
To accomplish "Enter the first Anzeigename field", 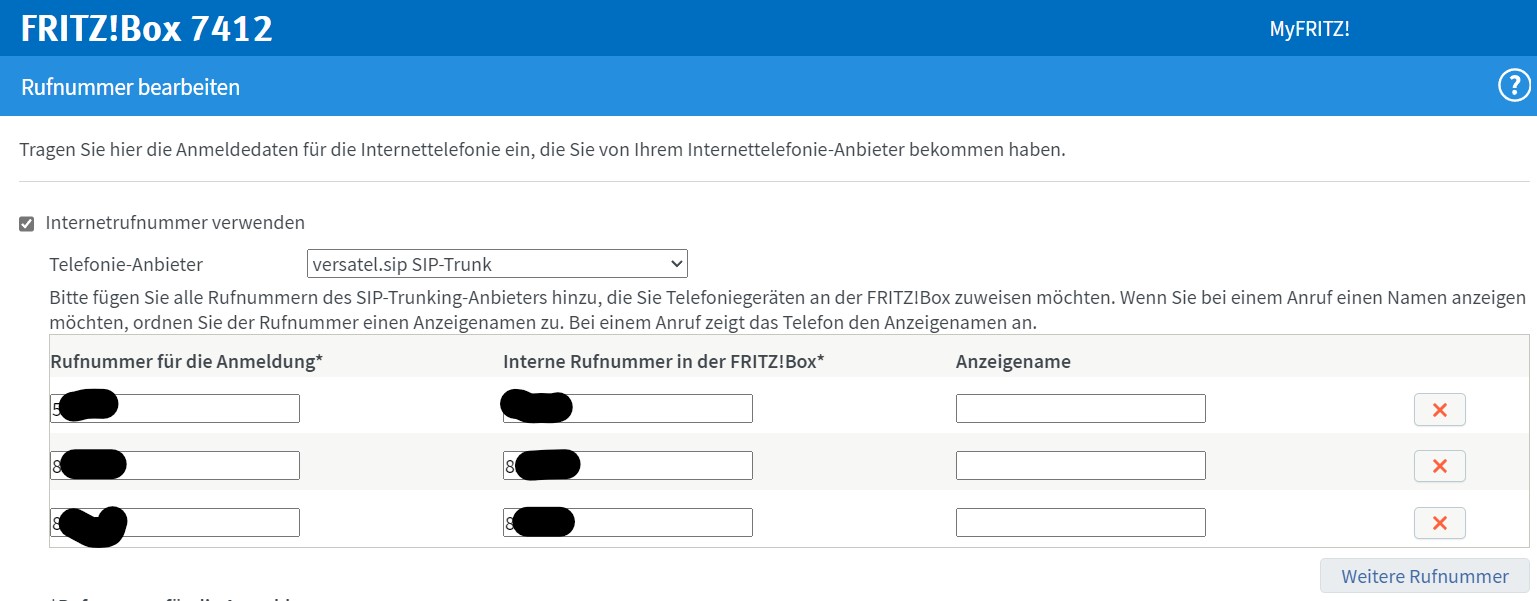I will [1080, 408].
